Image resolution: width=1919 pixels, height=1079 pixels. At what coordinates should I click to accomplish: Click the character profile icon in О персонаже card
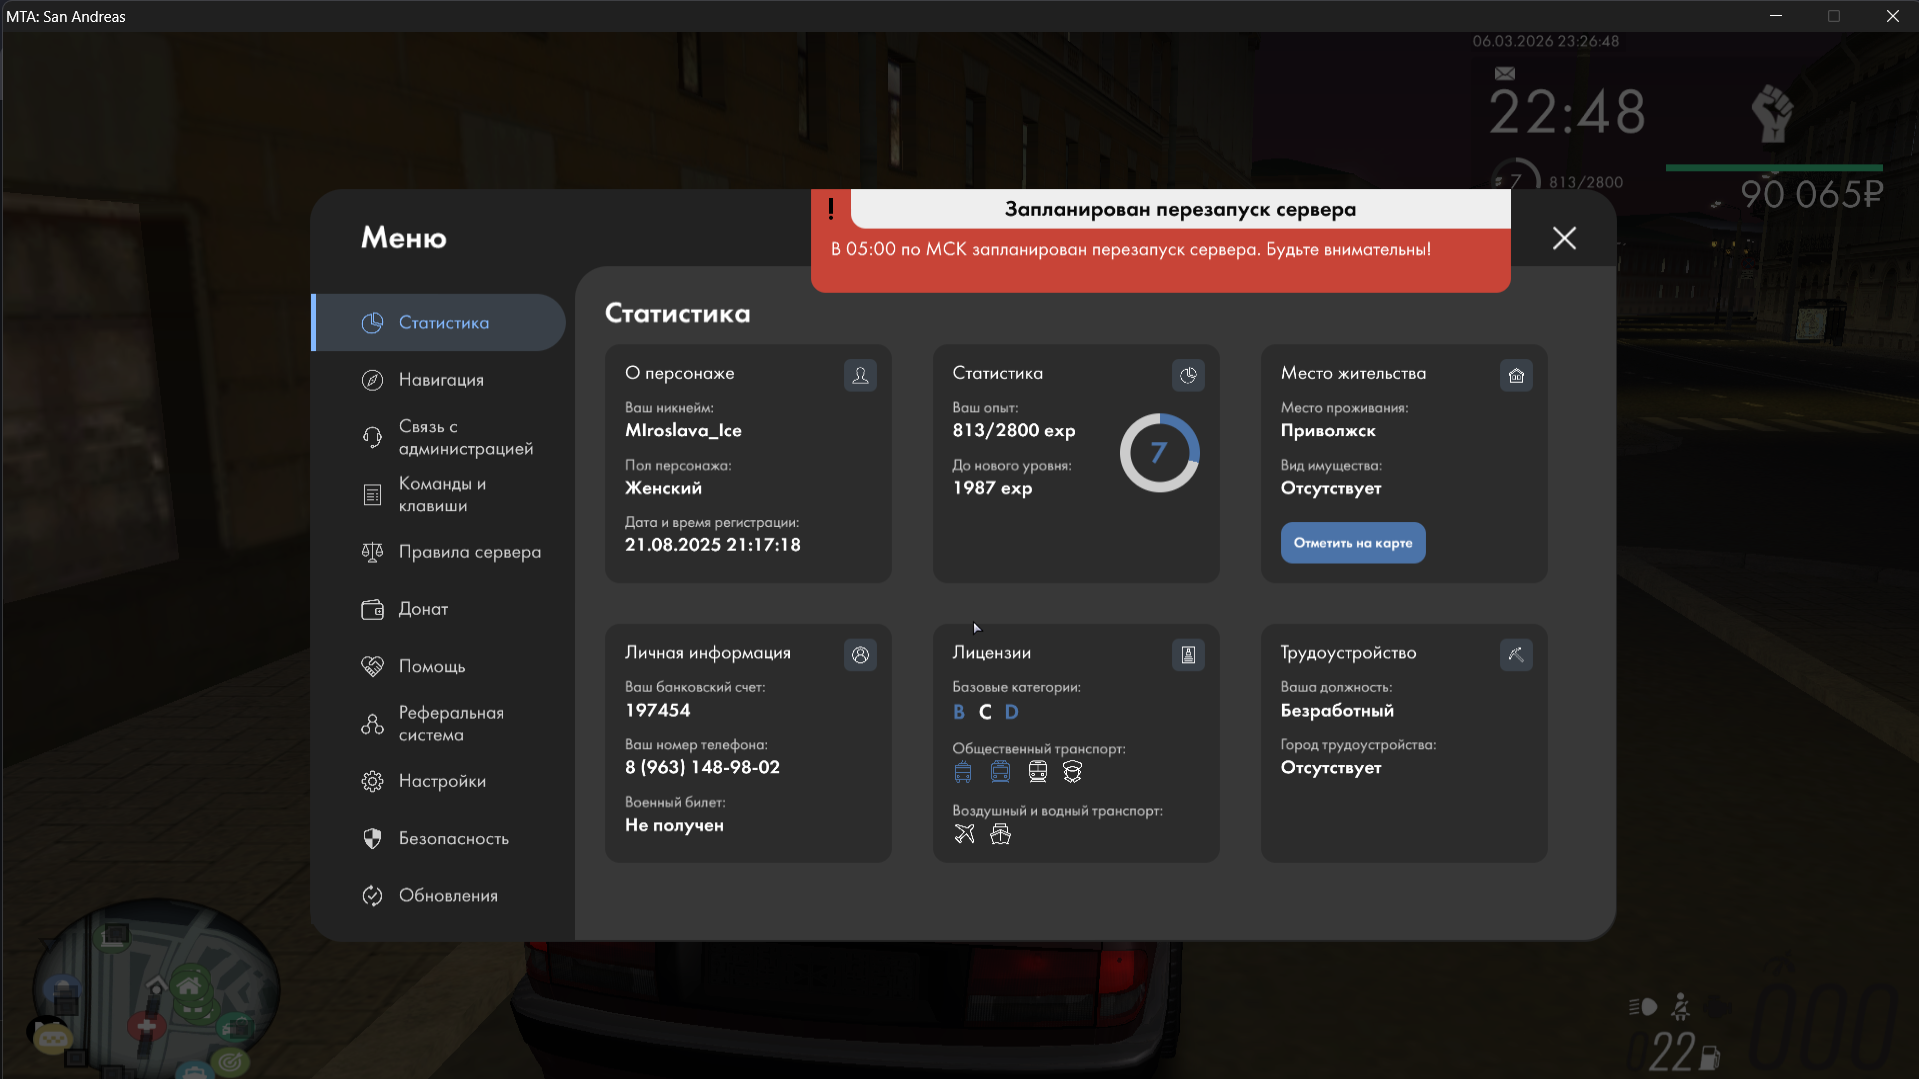coord(860,376)
